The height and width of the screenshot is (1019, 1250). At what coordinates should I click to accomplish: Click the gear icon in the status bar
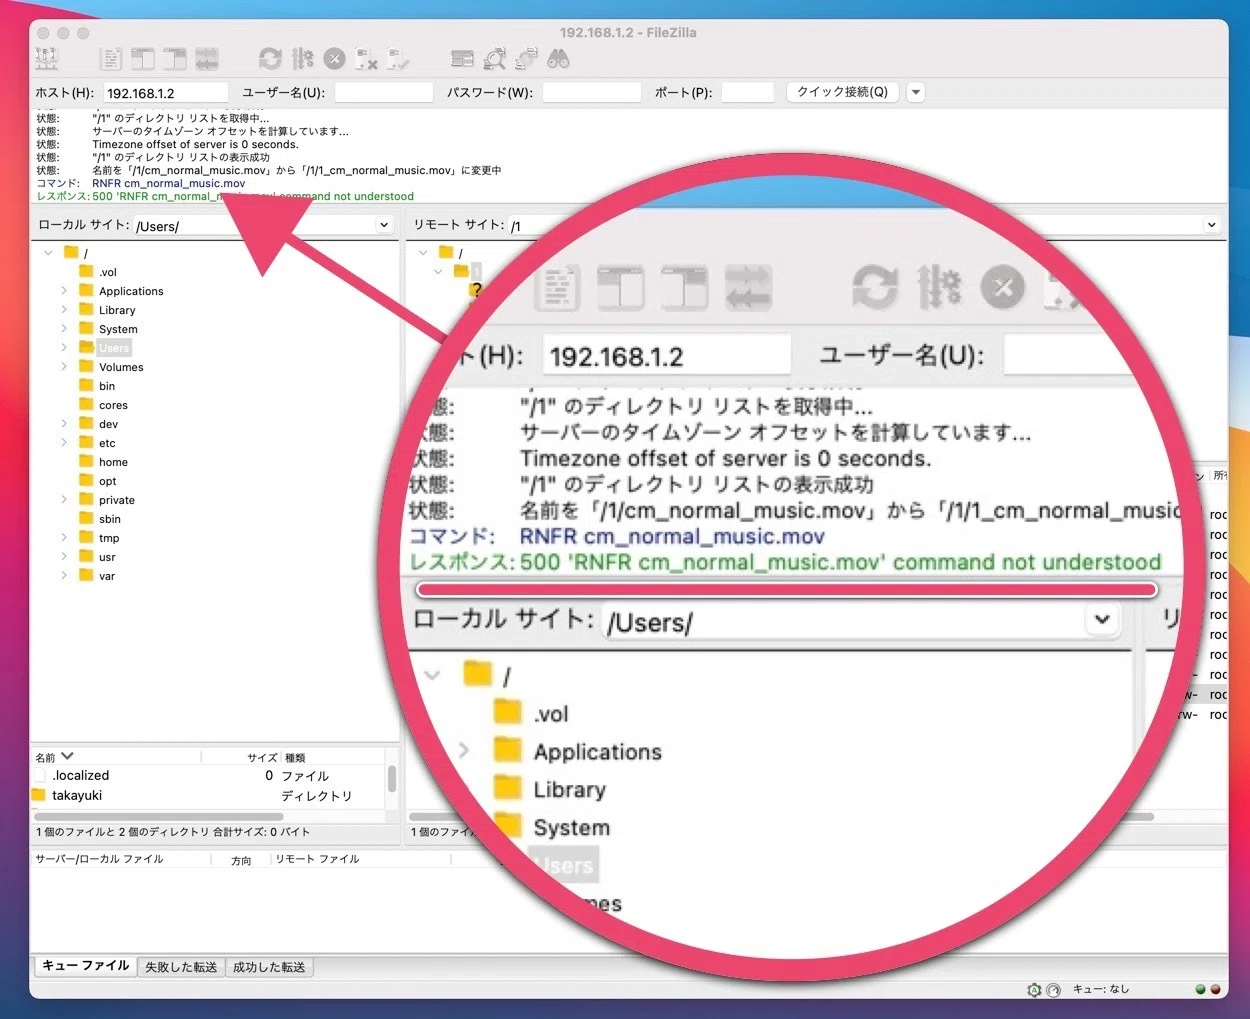1034,989
